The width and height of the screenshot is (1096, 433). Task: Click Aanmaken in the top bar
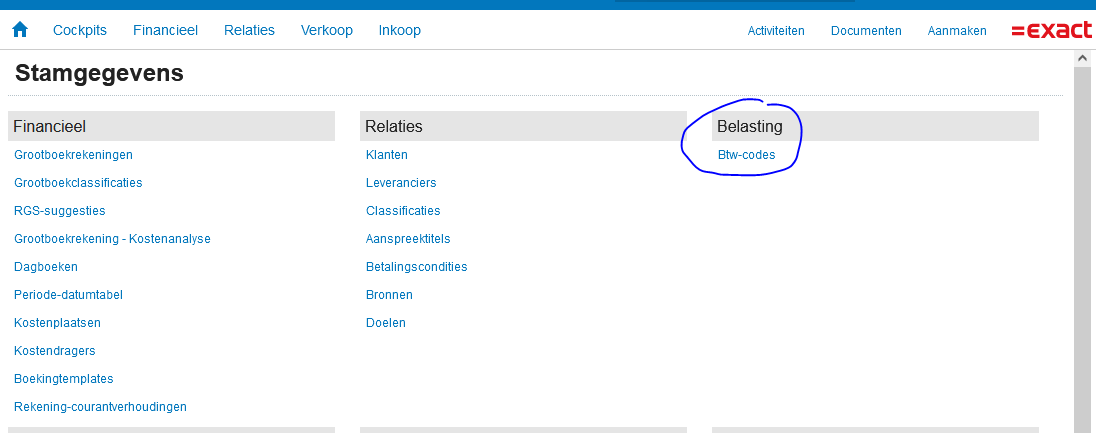(957, 31)
